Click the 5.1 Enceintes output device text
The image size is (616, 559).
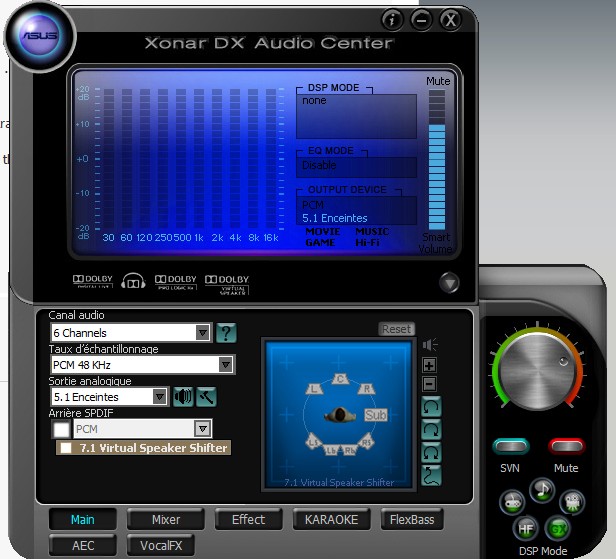[335, 218]
